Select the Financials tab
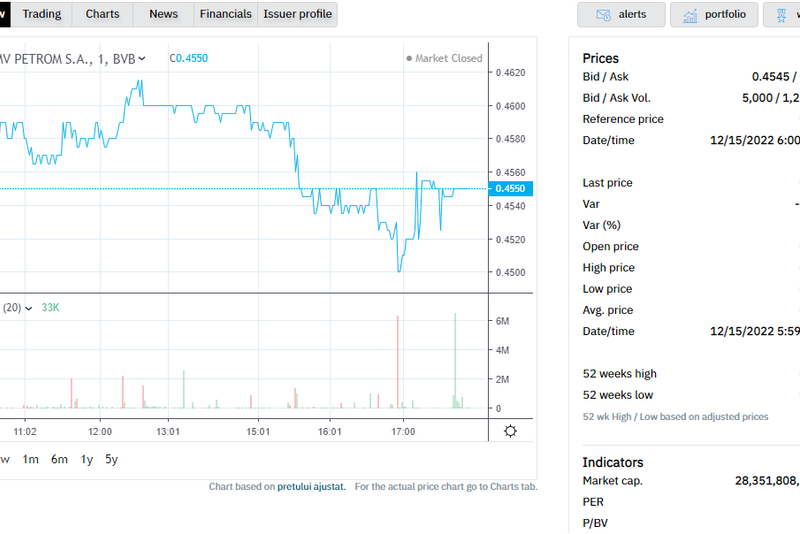Viewport: 800px width, 534px height. coord(225,14)
